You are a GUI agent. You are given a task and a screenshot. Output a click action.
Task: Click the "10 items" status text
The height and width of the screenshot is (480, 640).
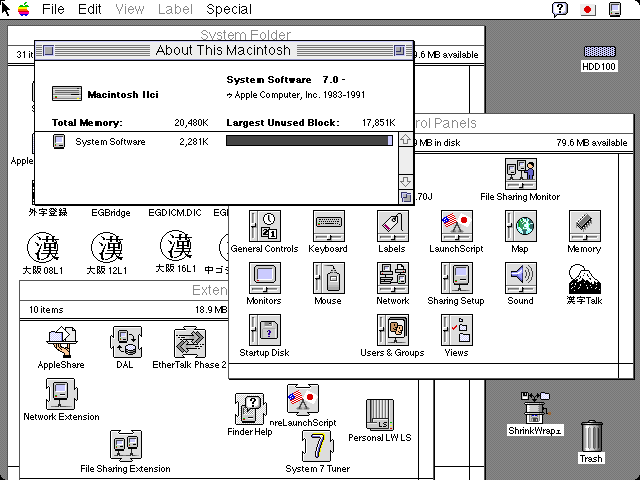click(46, 310)
